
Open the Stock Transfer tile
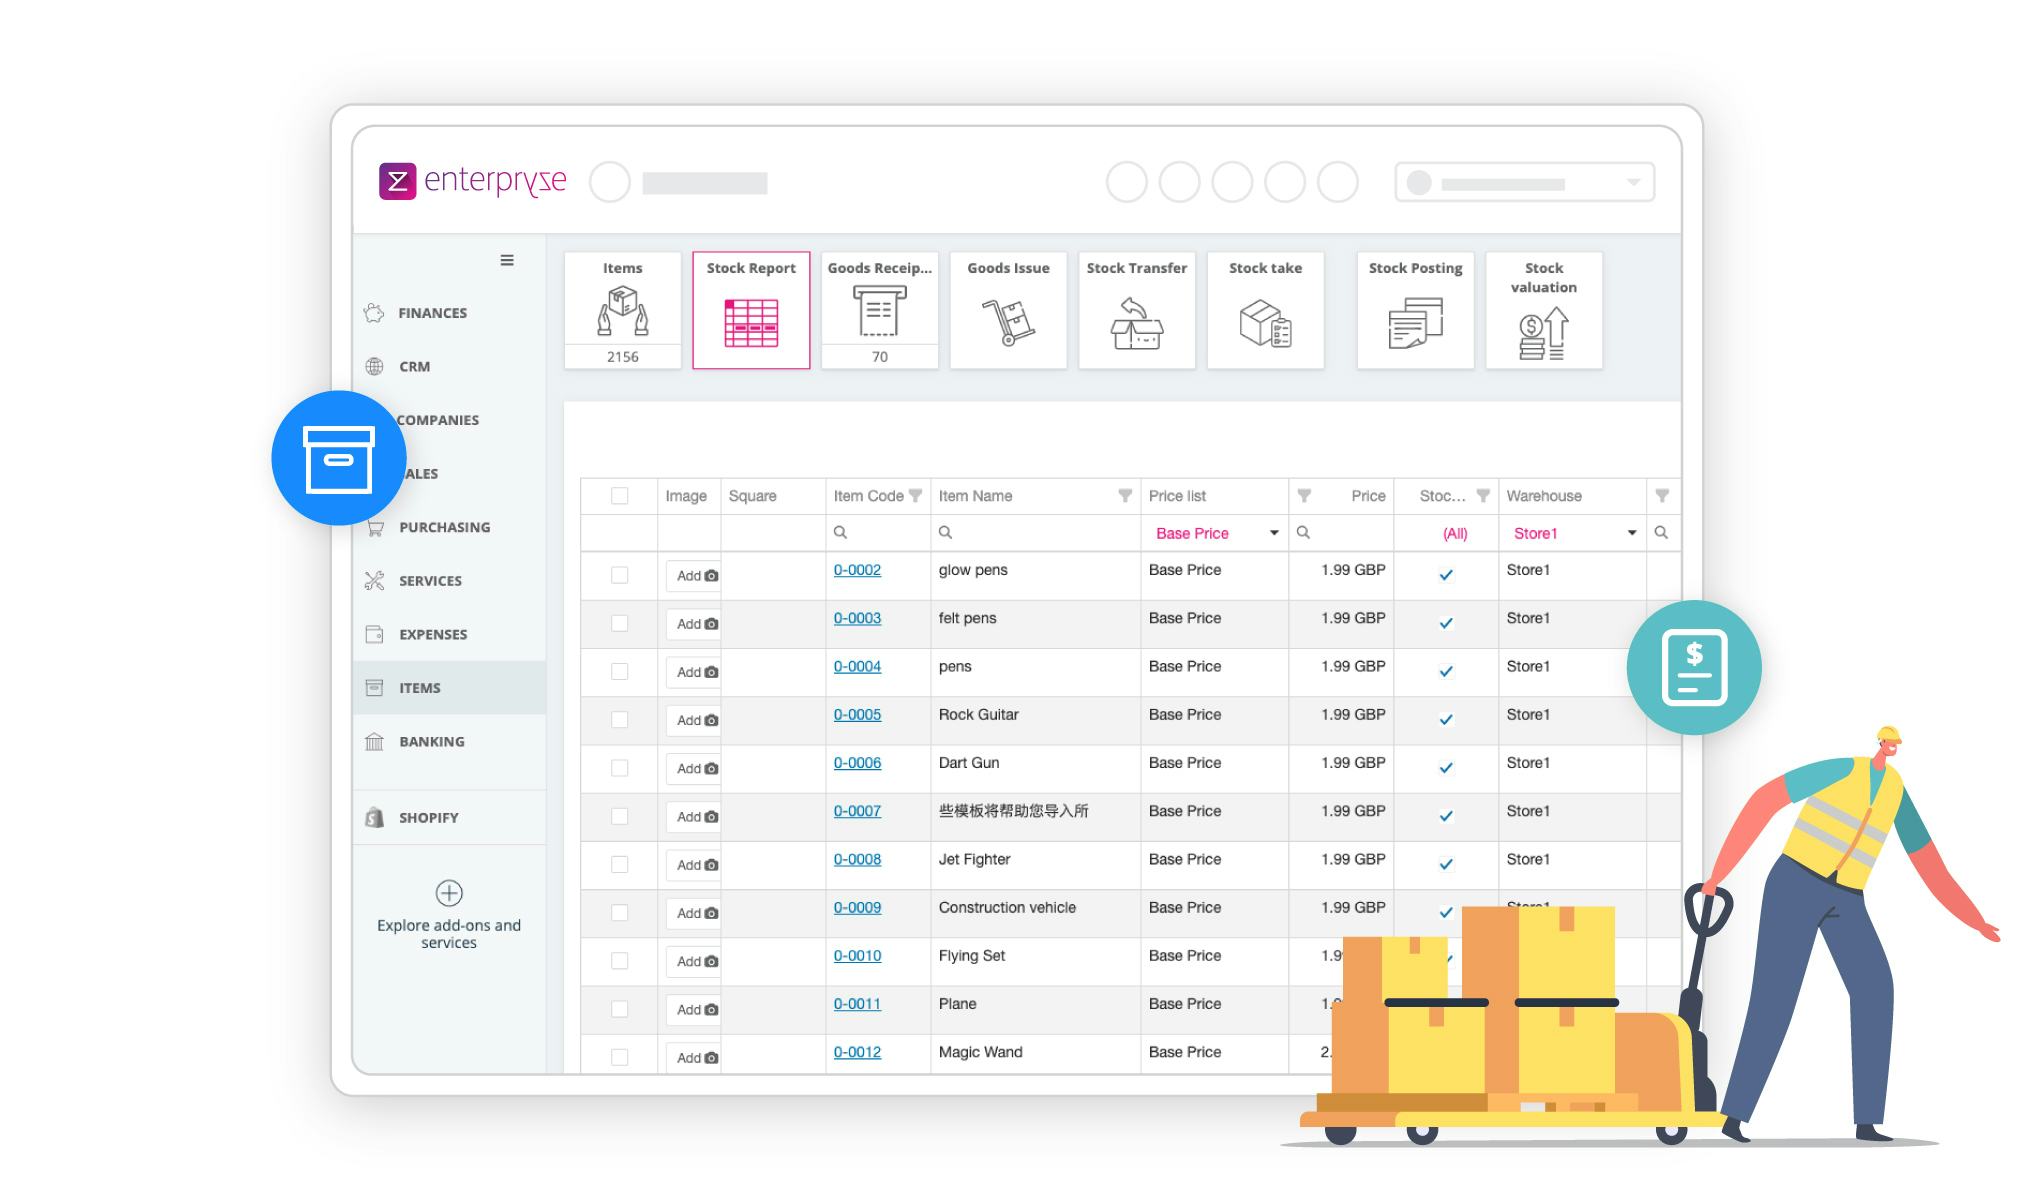point(1136,310)
